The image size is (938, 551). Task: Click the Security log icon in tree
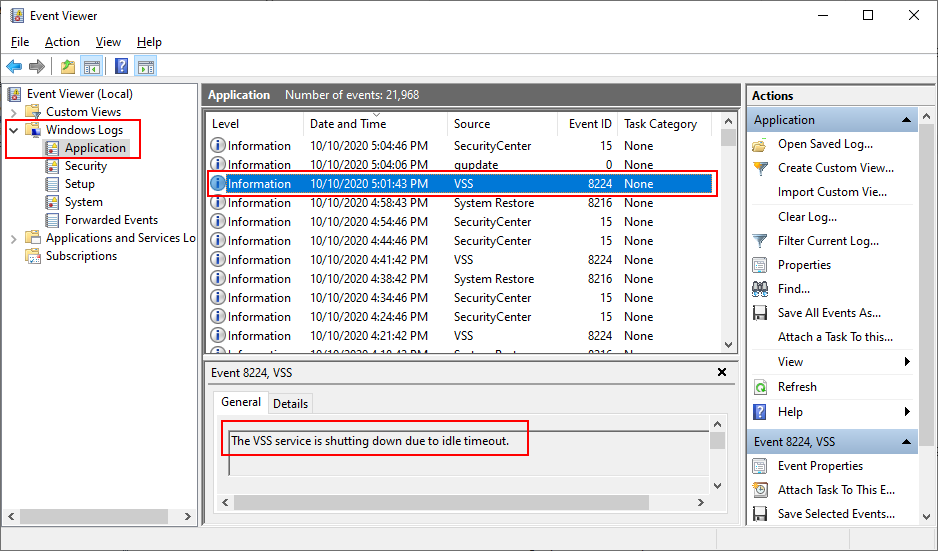pyautogui.click(x=53, y=166)
